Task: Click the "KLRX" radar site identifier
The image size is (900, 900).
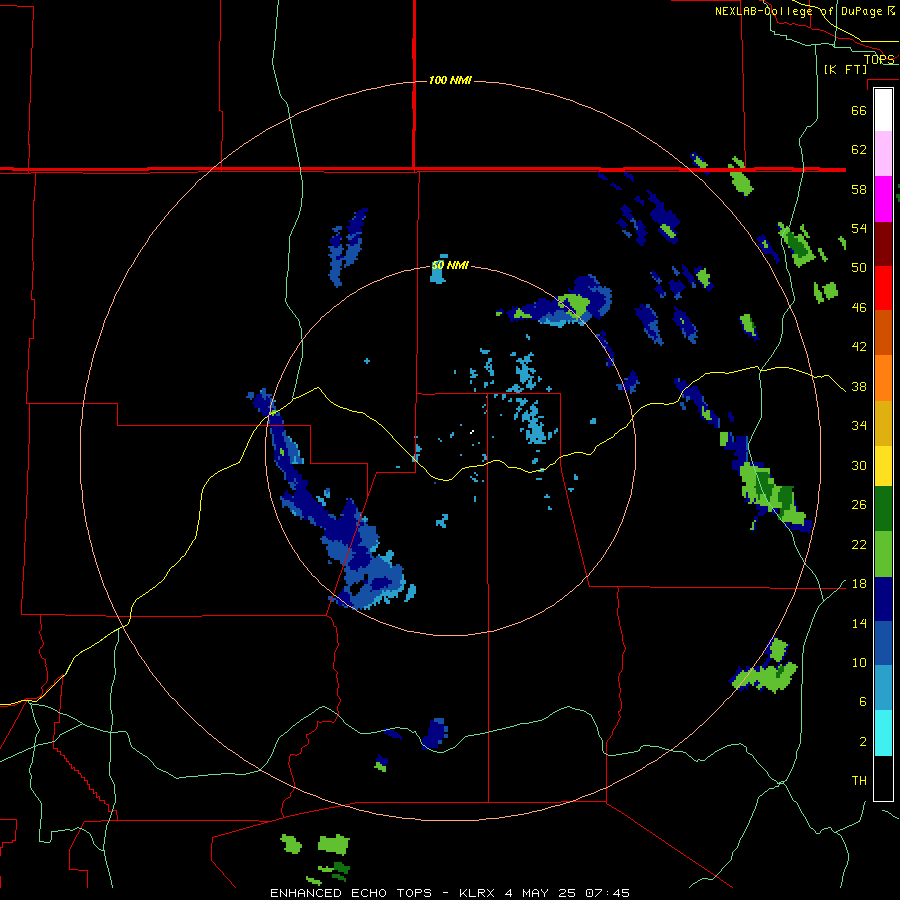Action: pos(478,893)
